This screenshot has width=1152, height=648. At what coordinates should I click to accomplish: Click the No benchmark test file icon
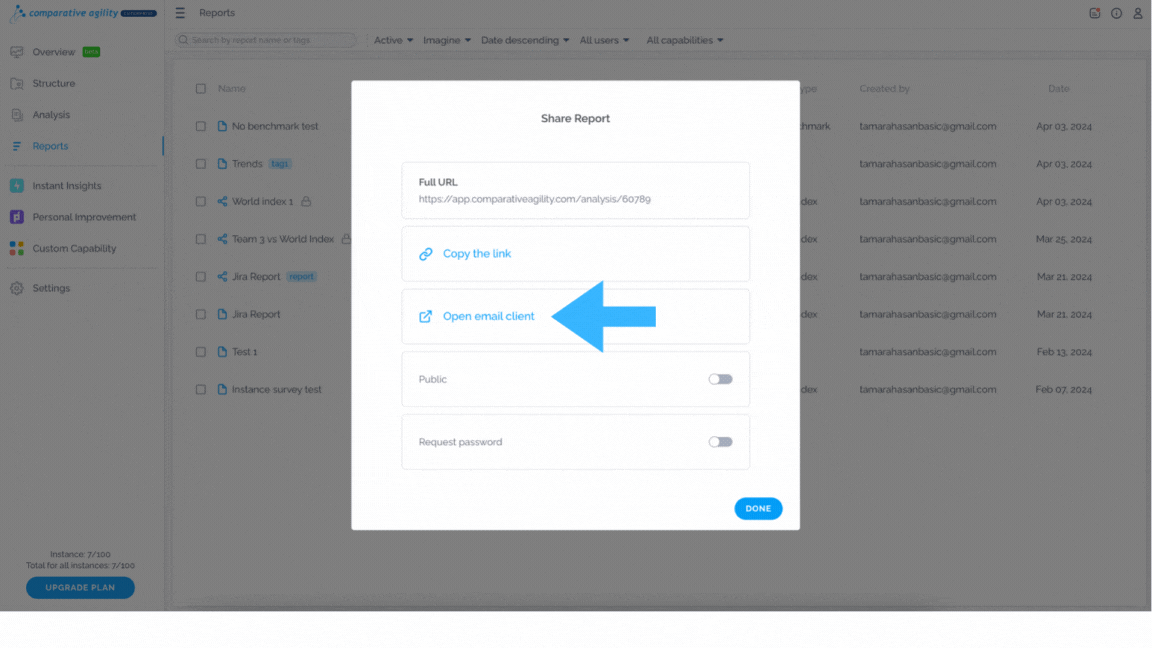tap(222, 126)
